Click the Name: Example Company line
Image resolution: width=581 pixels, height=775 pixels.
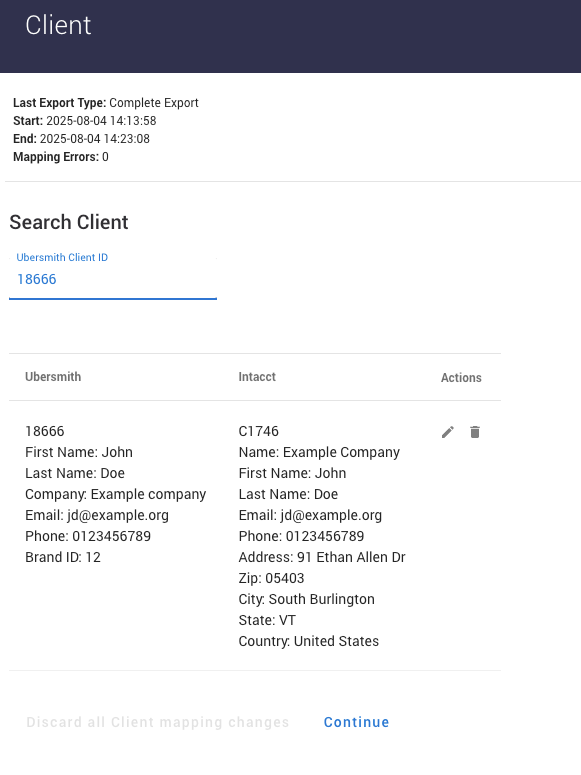click(319, 452)
